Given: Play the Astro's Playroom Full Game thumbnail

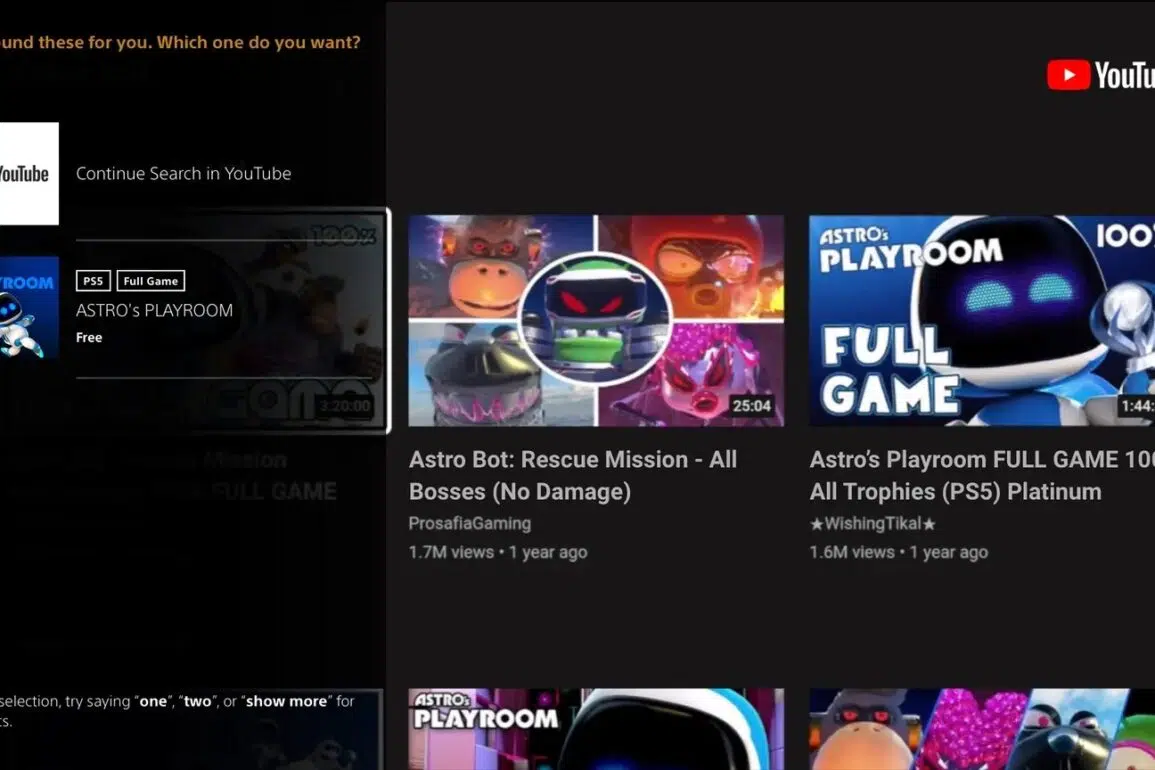Looking at the screenshot, I should coord(981,320).
